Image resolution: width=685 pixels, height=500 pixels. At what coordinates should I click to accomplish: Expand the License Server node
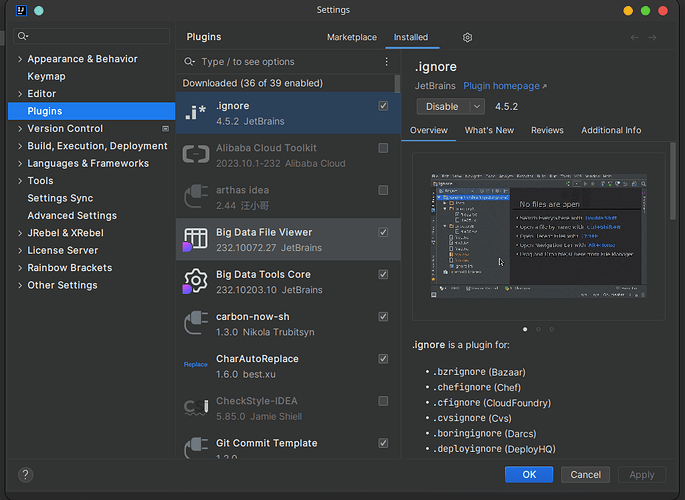pyautogui.click(x=20, y=251)
